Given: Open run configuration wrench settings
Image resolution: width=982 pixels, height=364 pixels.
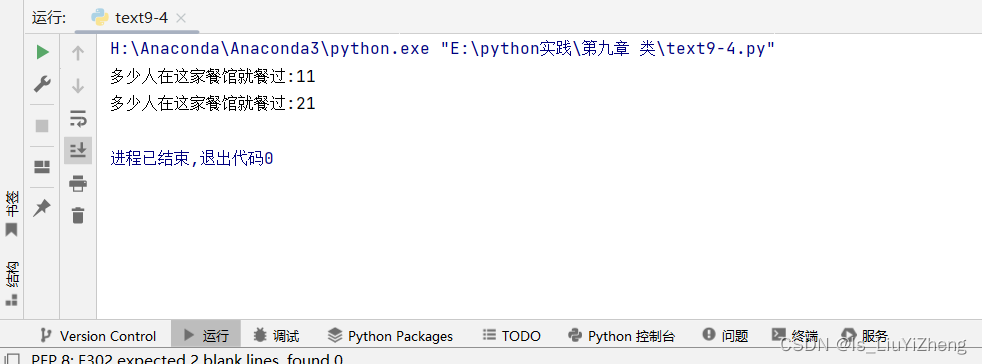Looking at the screenshot, I should pyautogui.click(x=42, y=84).
